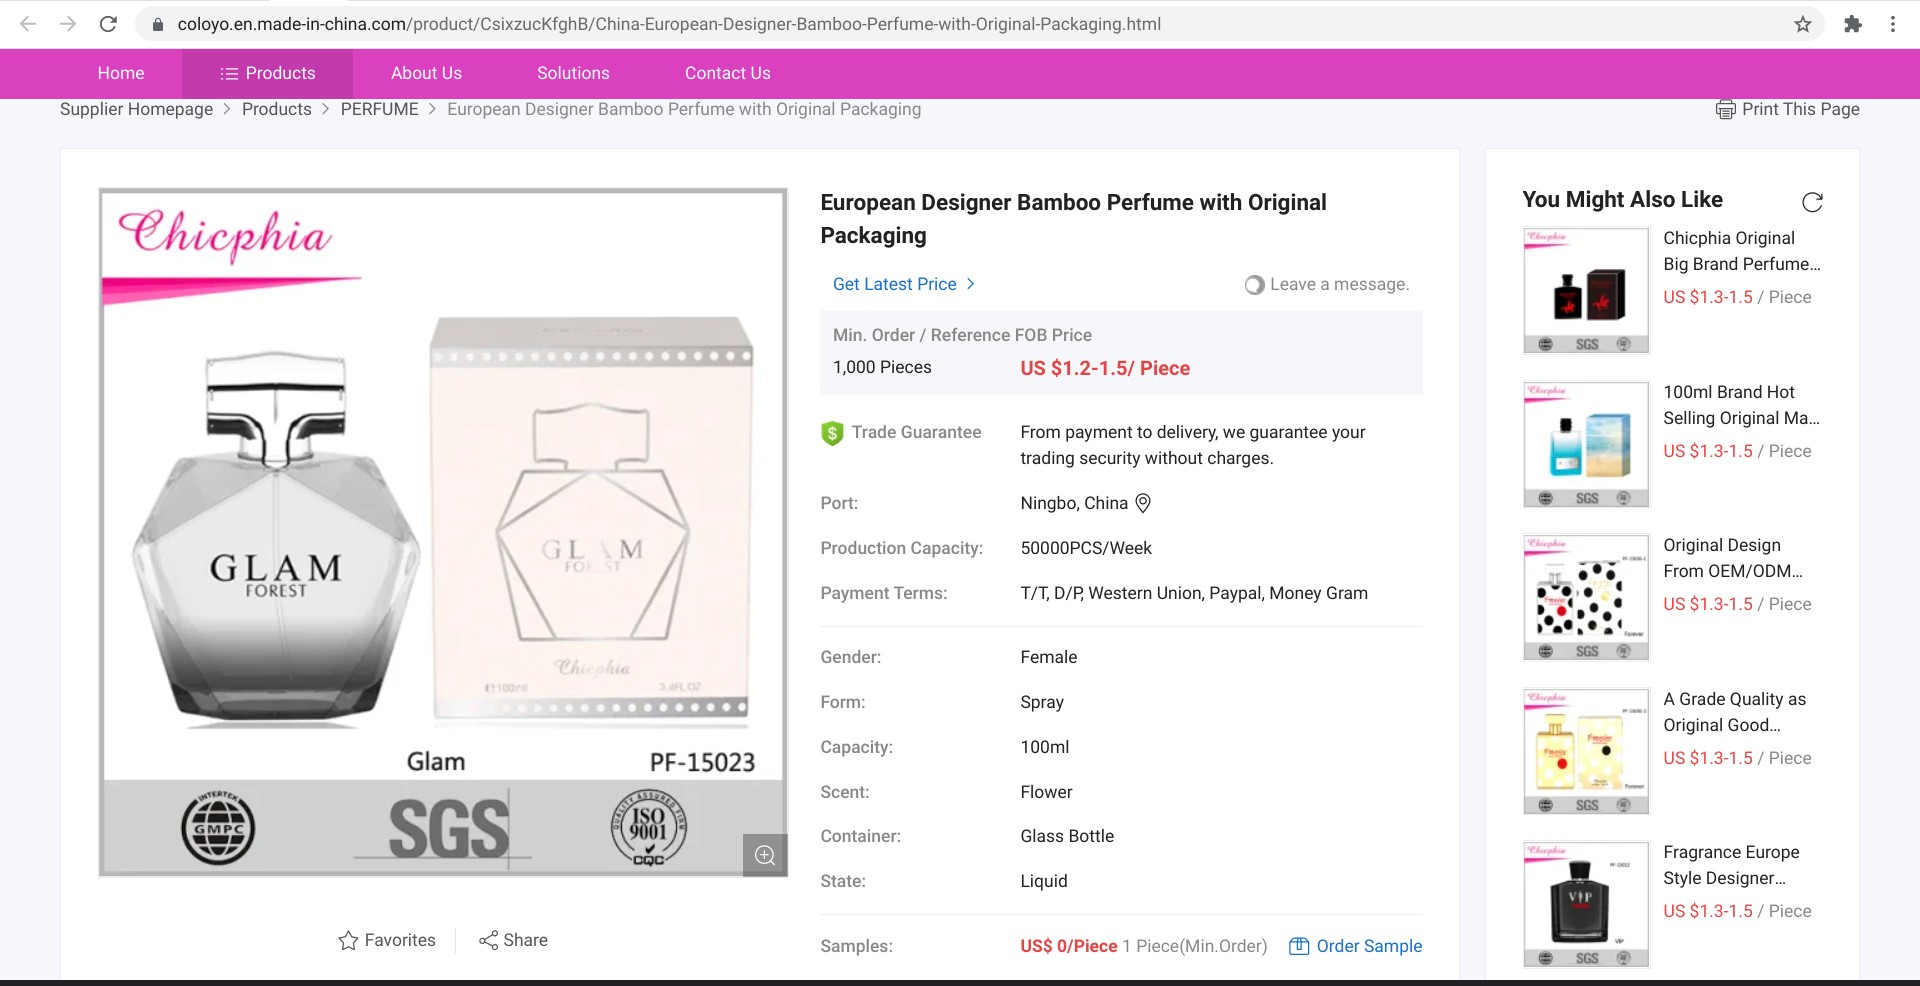The width and height of the screenshot is (1920, 986).
Task: Open the 100ml Brand Hot Selling thumbnail
Action: (x=1585, y=444)
